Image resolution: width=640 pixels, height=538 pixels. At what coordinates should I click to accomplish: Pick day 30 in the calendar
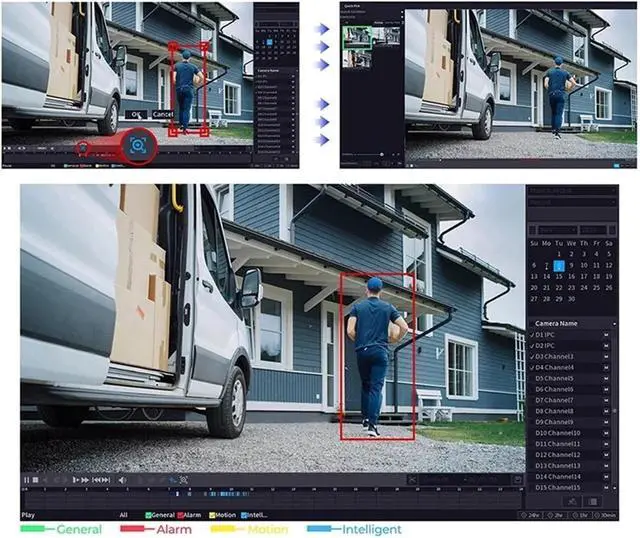571,299
